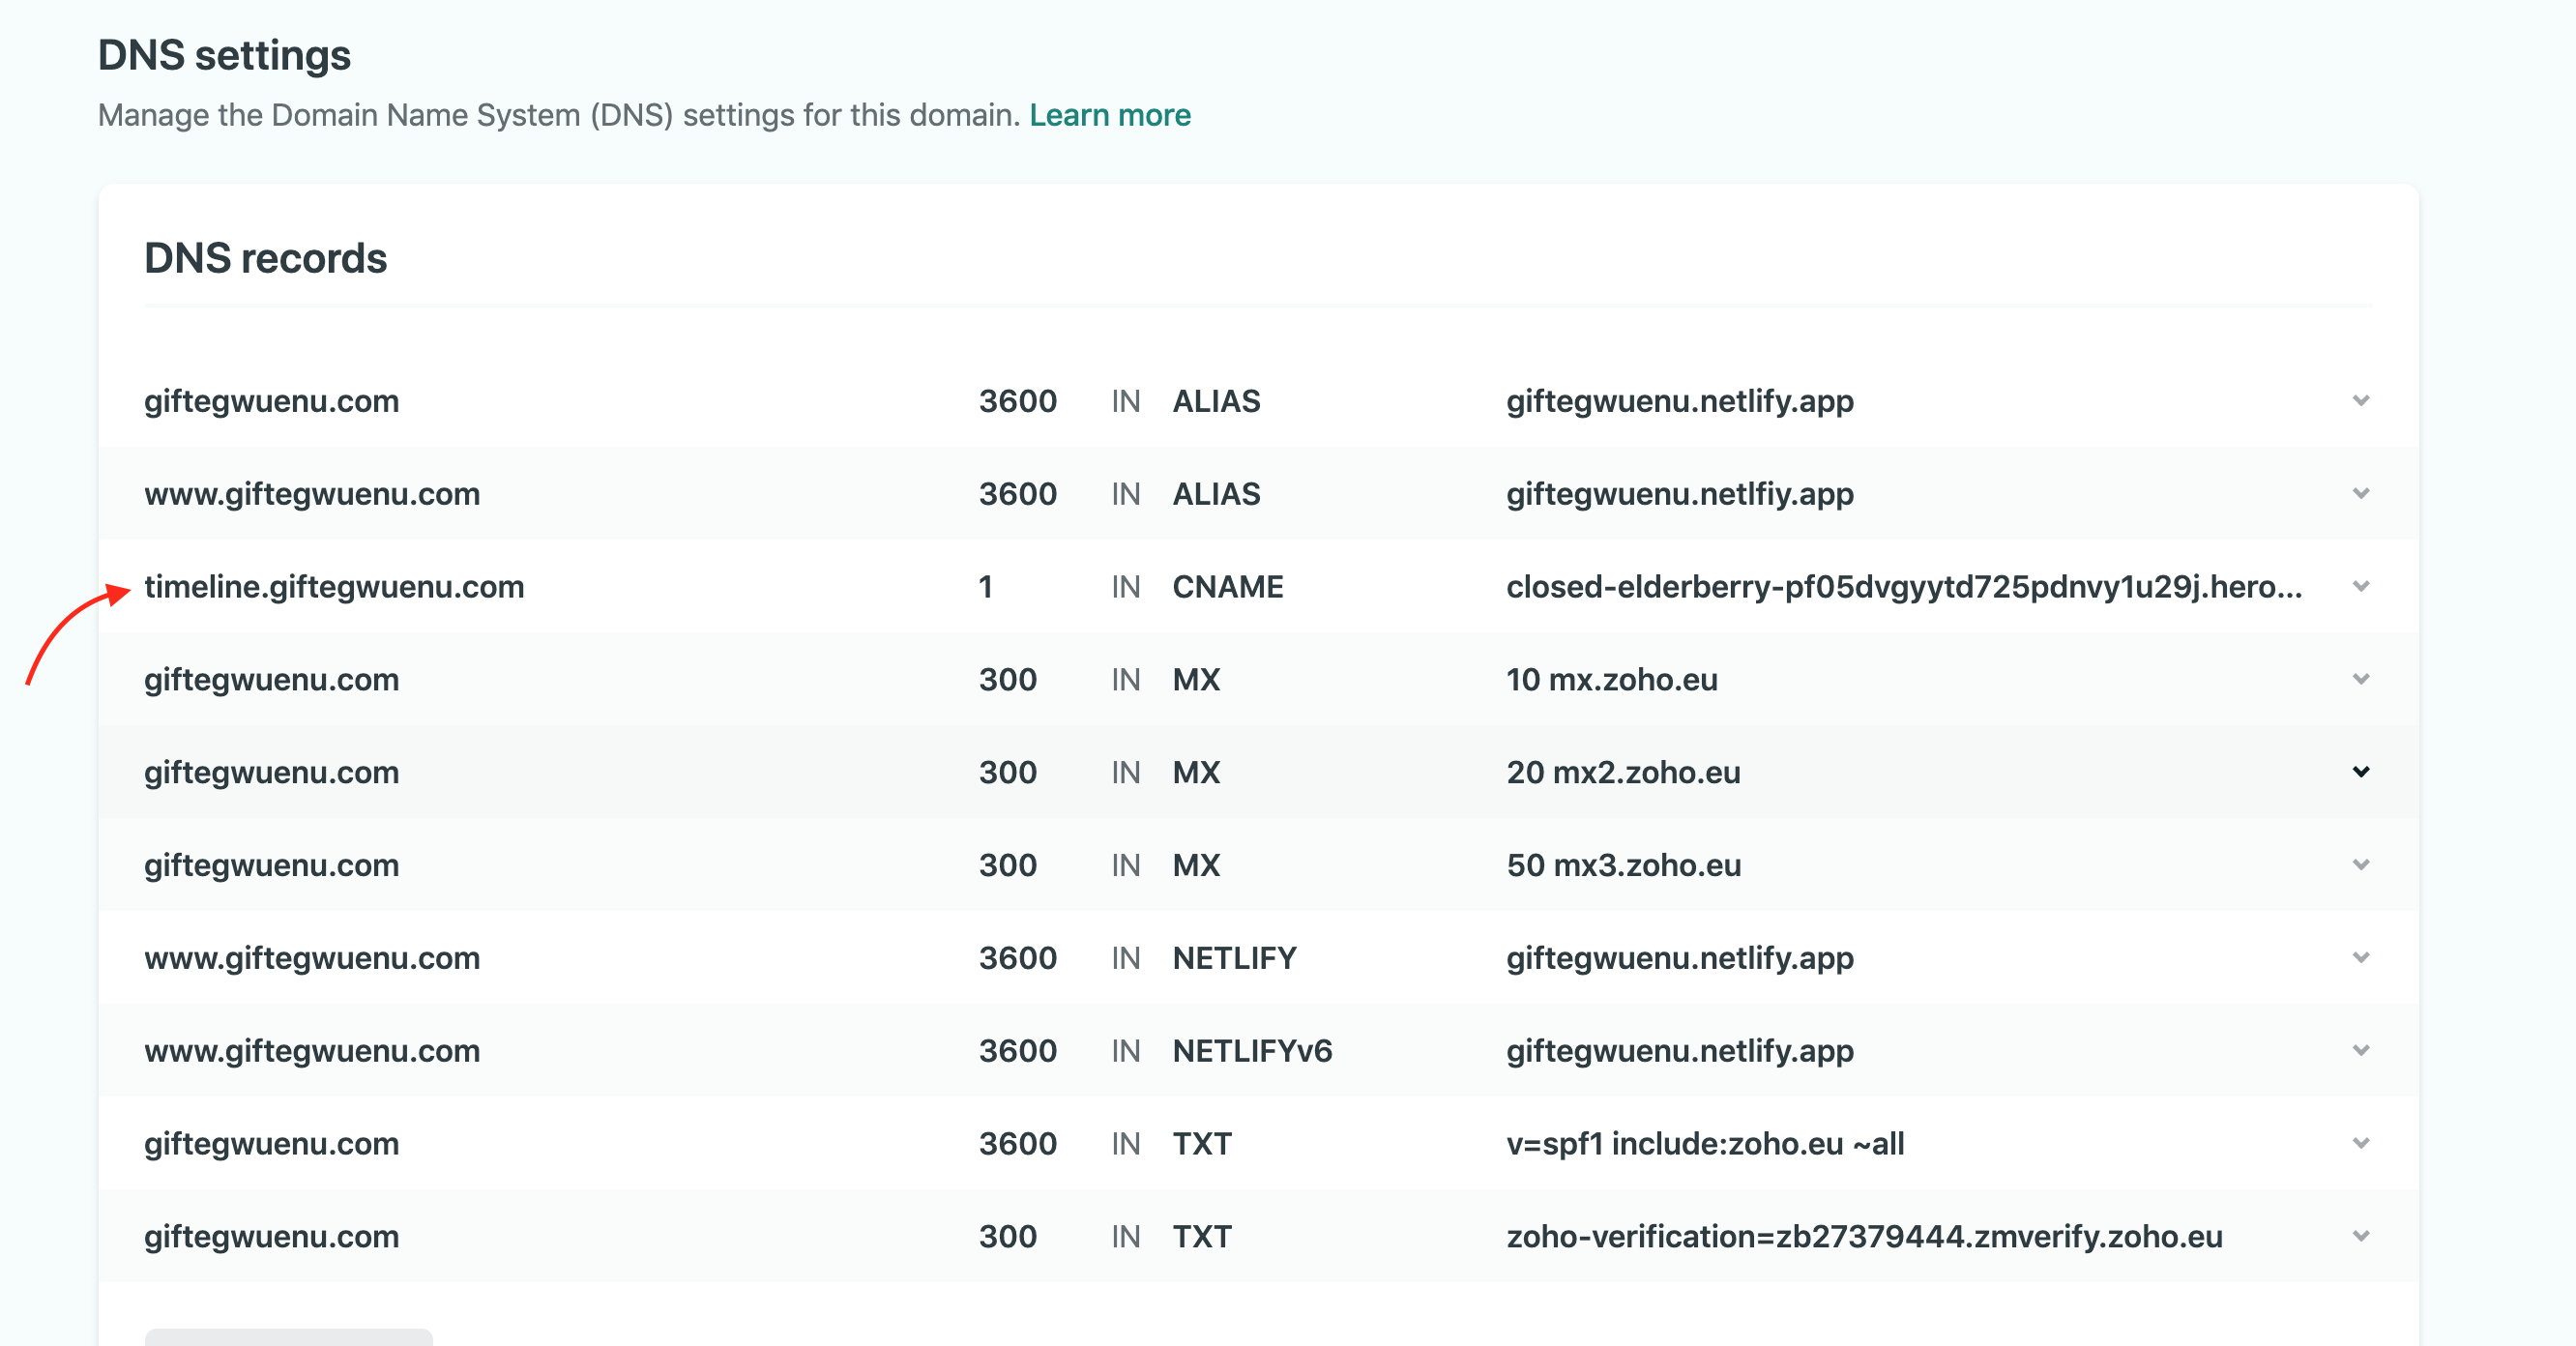Expand the 10 mx.zoho.eu MX record
This screenshot has width=2576, height=1346.
[2361, 679]
